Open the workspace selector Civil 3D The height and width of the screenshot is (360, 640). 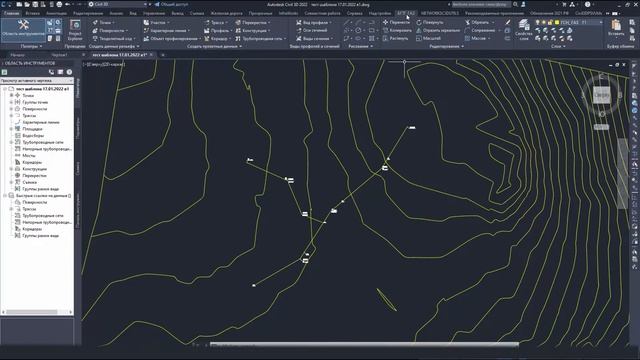point(118,4)
